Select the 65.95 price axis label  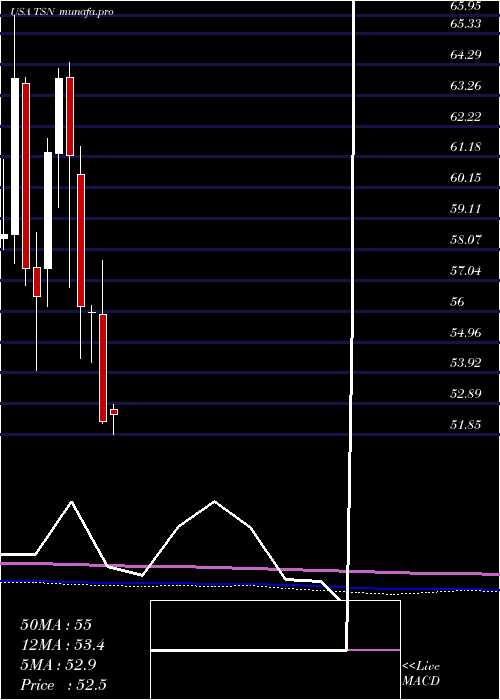(467, 6)
